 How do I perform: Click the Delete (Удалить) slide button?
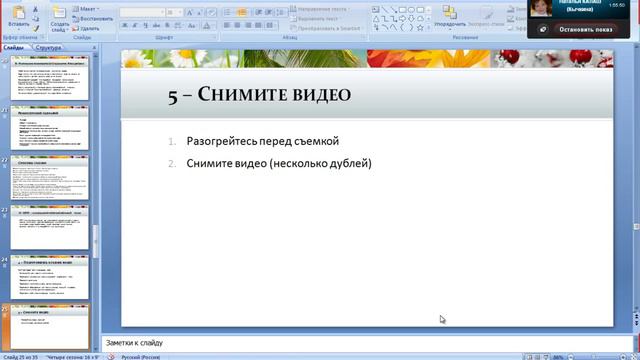pos(86,29)
